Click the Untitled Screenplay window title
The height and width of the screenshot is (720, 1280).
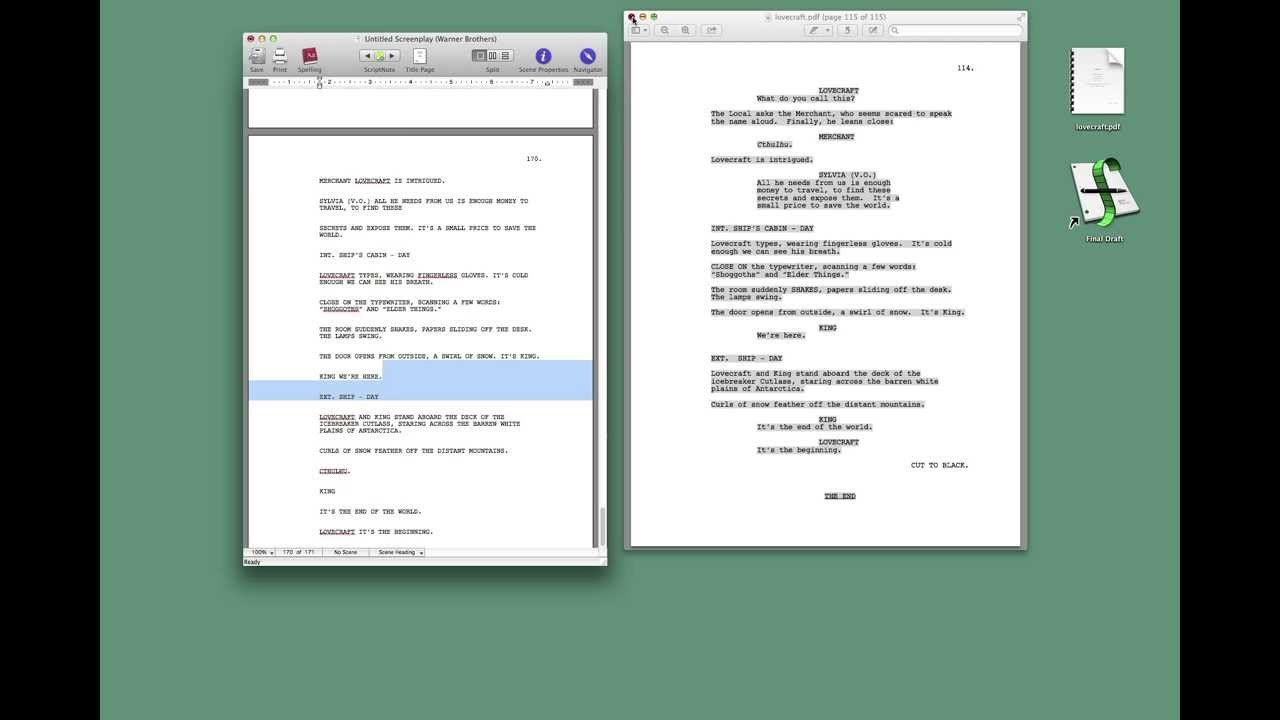click(431, 39)
